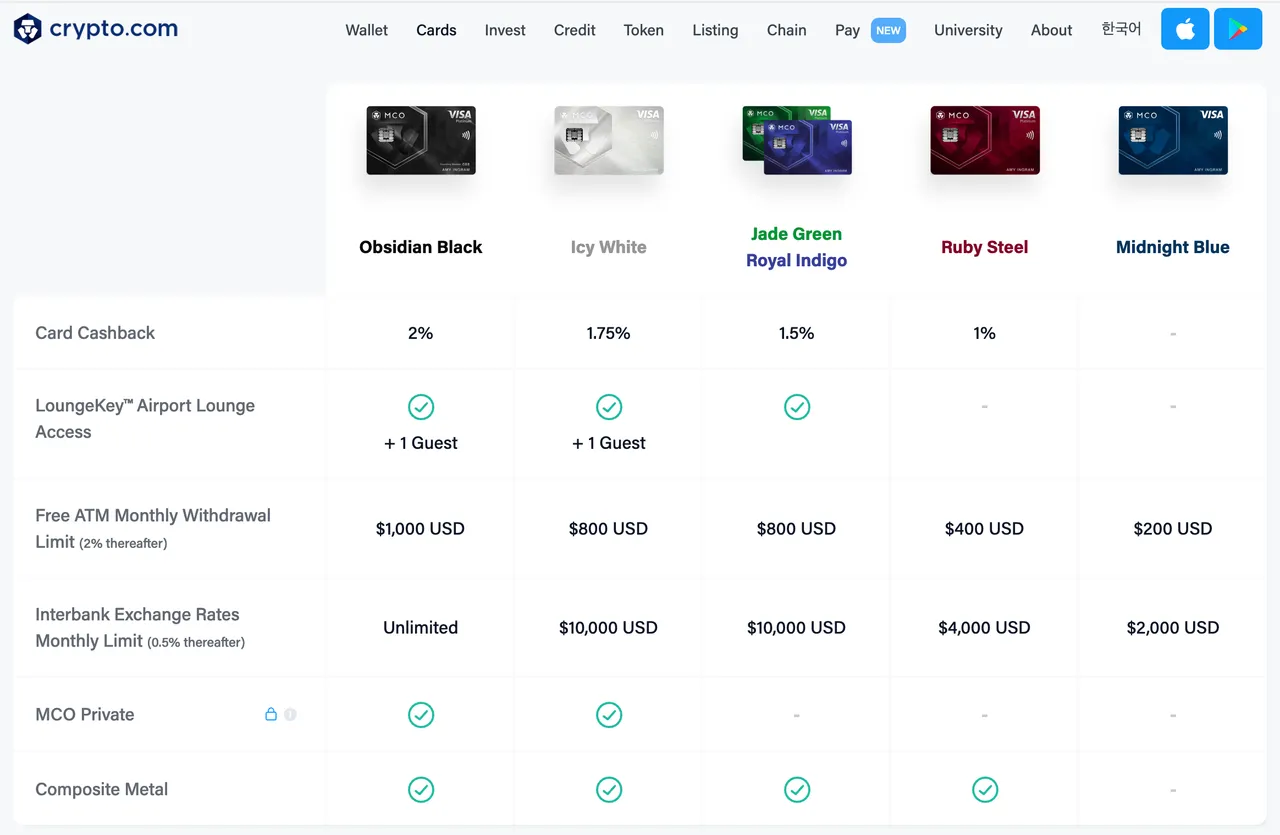Click the $400 USD ATM limit
The height and width of the screenshot is (835, 1280).
[x=985, y=529]
